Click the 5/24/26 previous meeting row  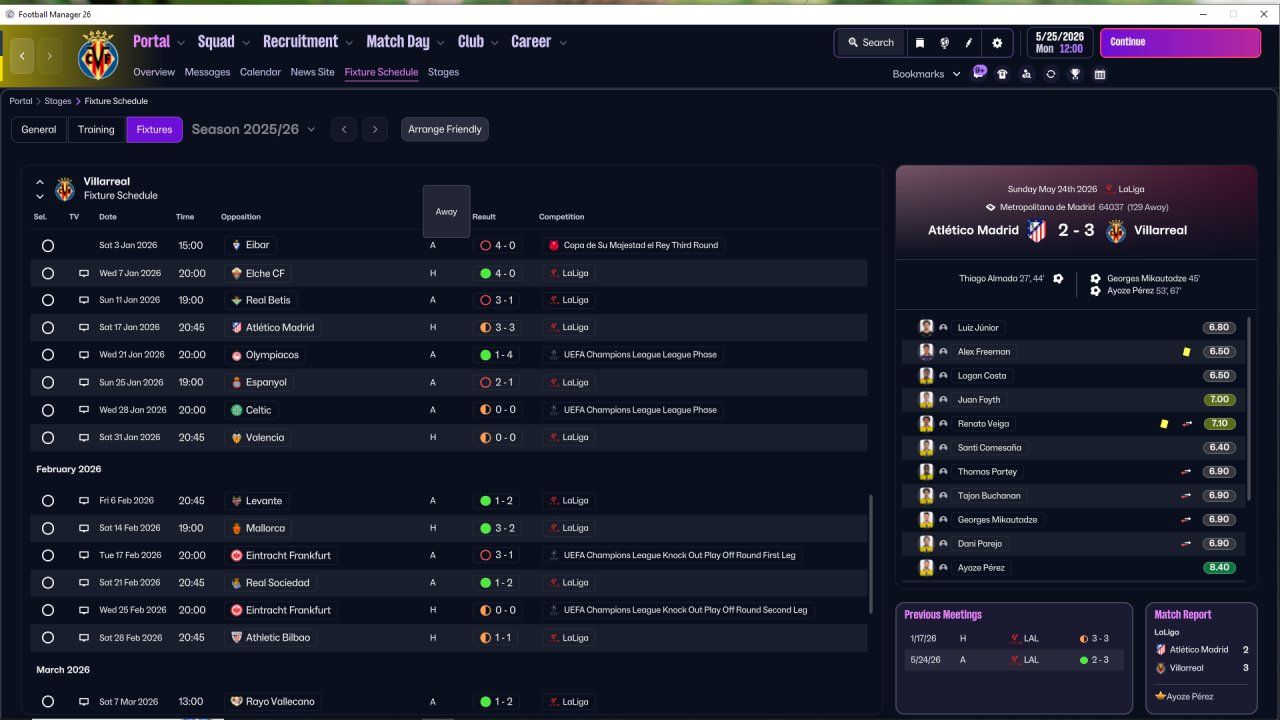1014,660
